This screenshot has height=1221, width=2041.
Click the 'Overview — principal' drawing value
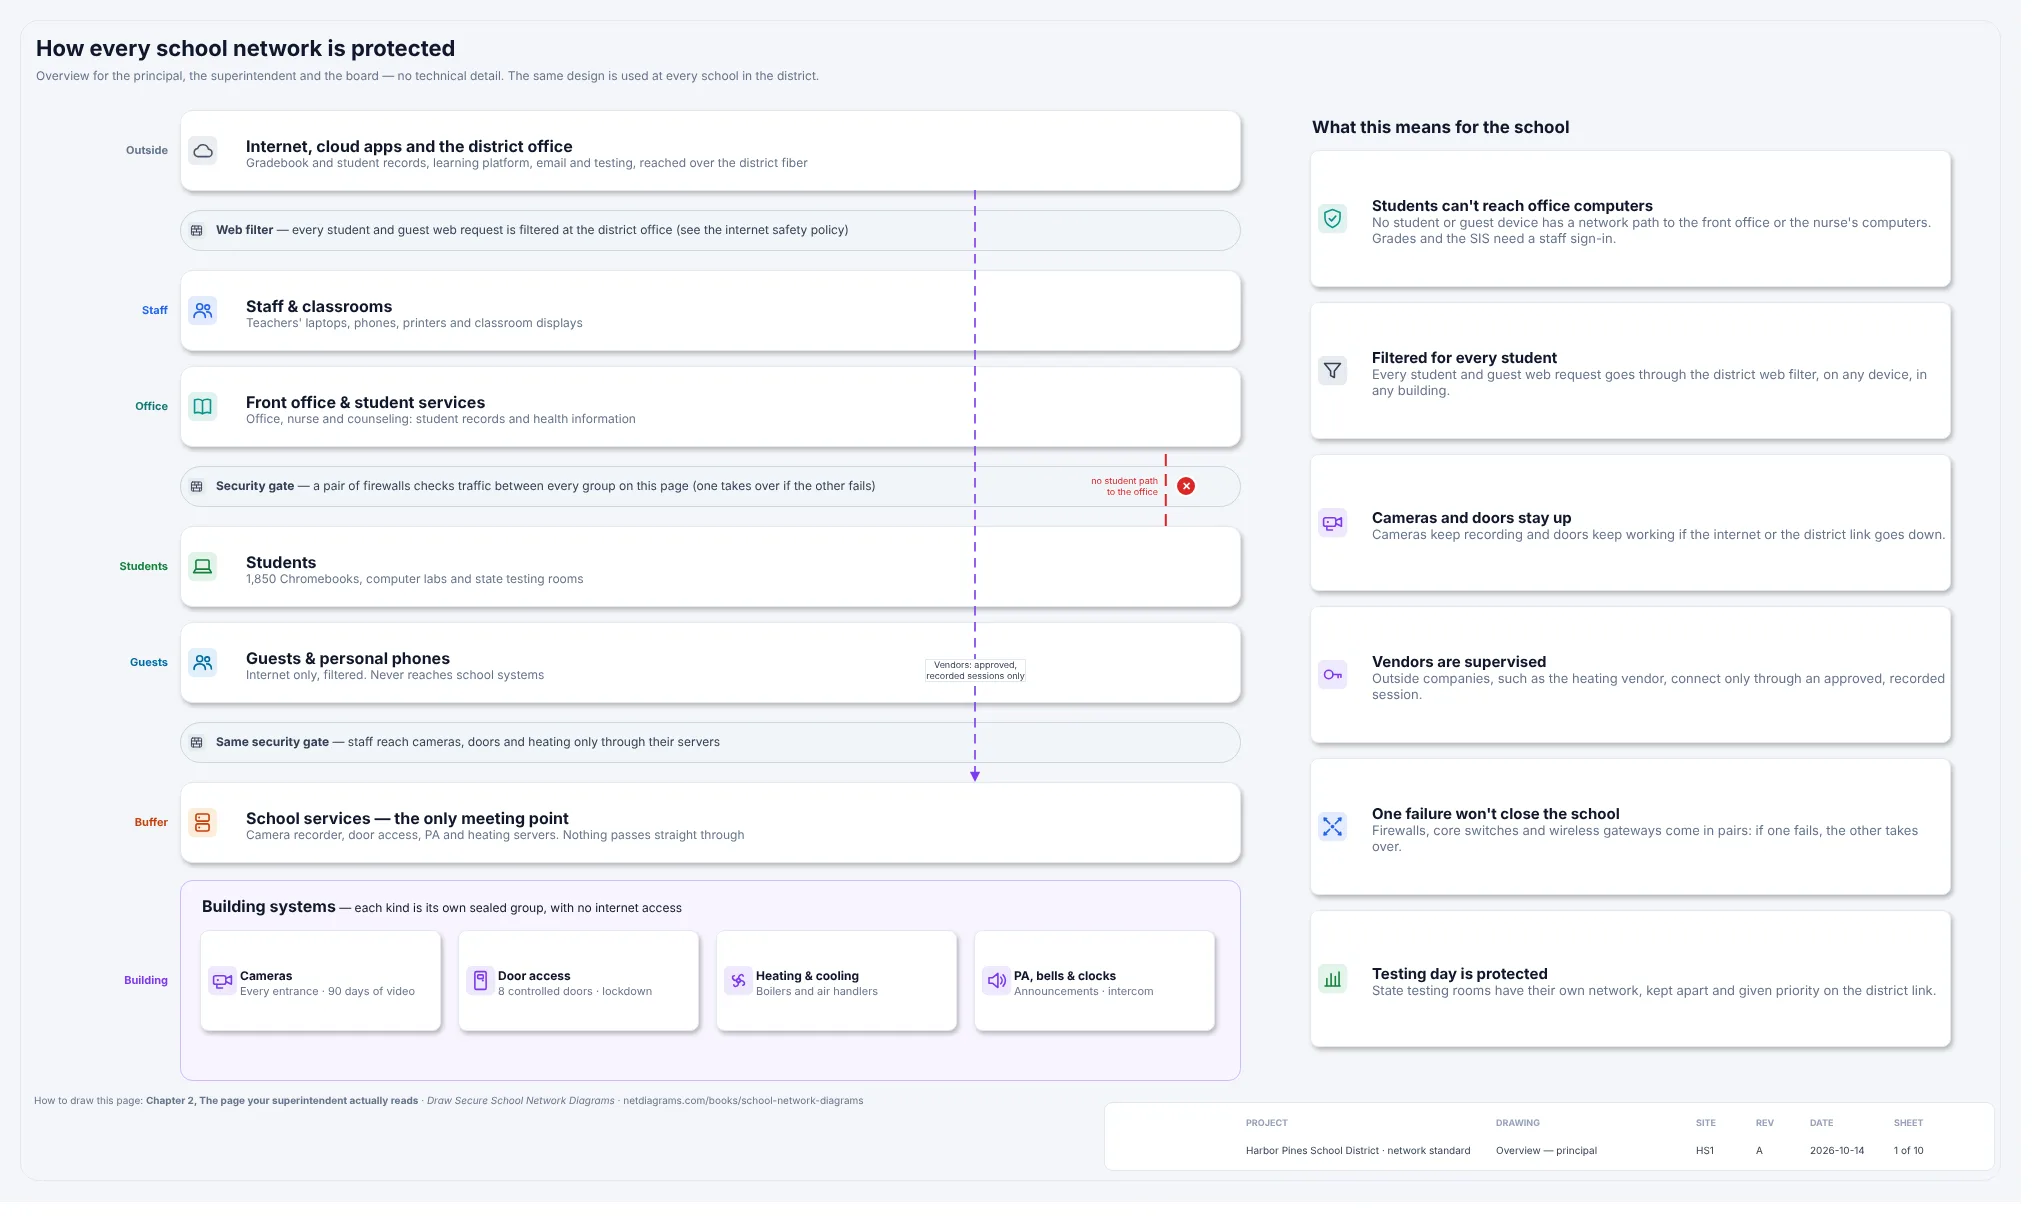[1546, 1151]
